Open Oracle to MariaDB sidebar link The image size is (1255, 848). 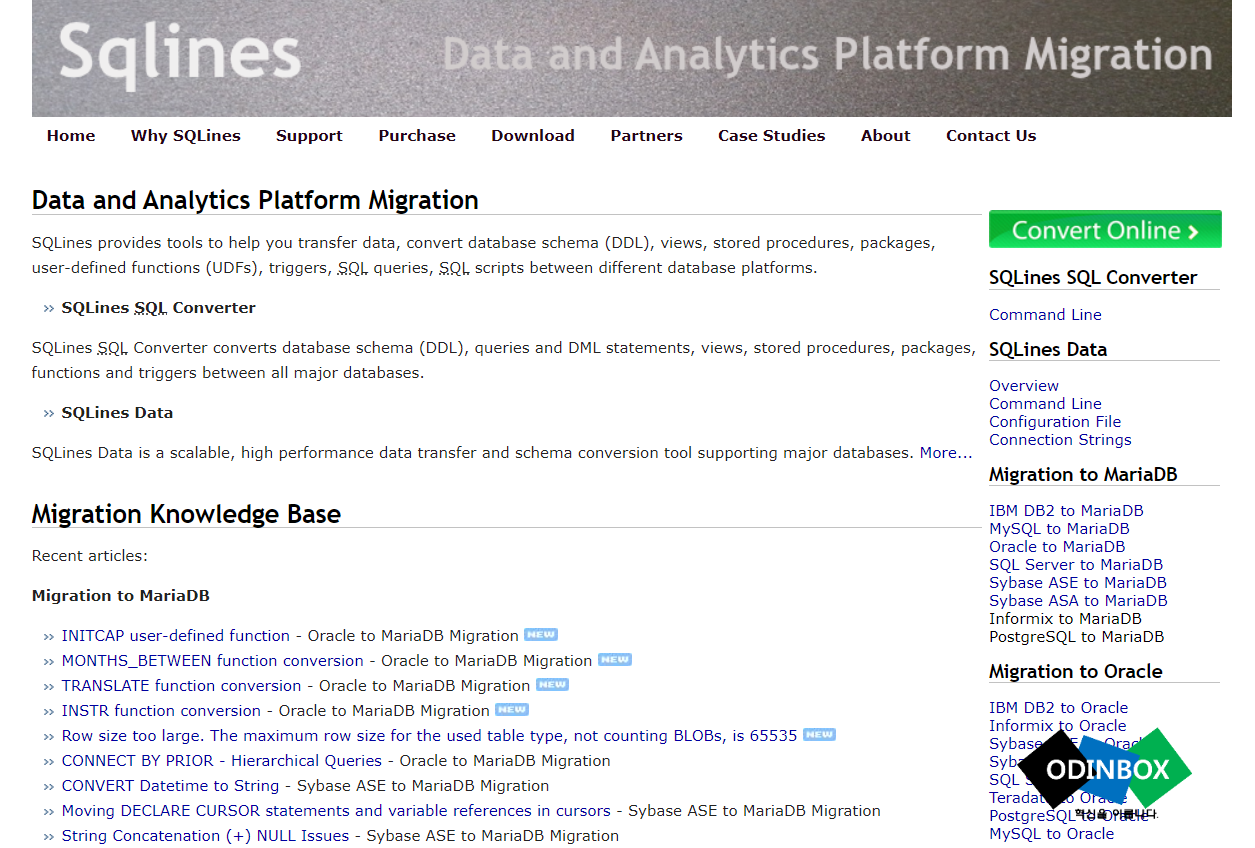pyautogui.click(x=1057, y=547)
